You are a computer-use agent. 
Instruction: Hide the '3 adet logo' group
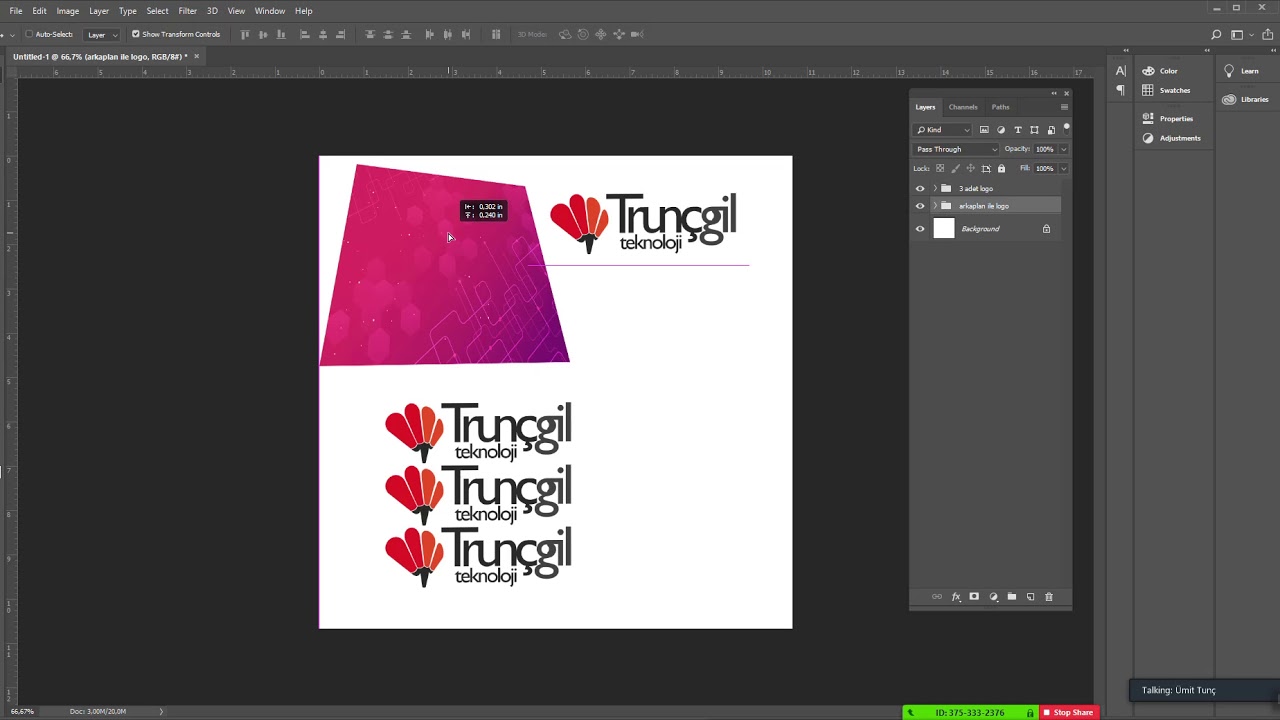click(x=920, y=188)
